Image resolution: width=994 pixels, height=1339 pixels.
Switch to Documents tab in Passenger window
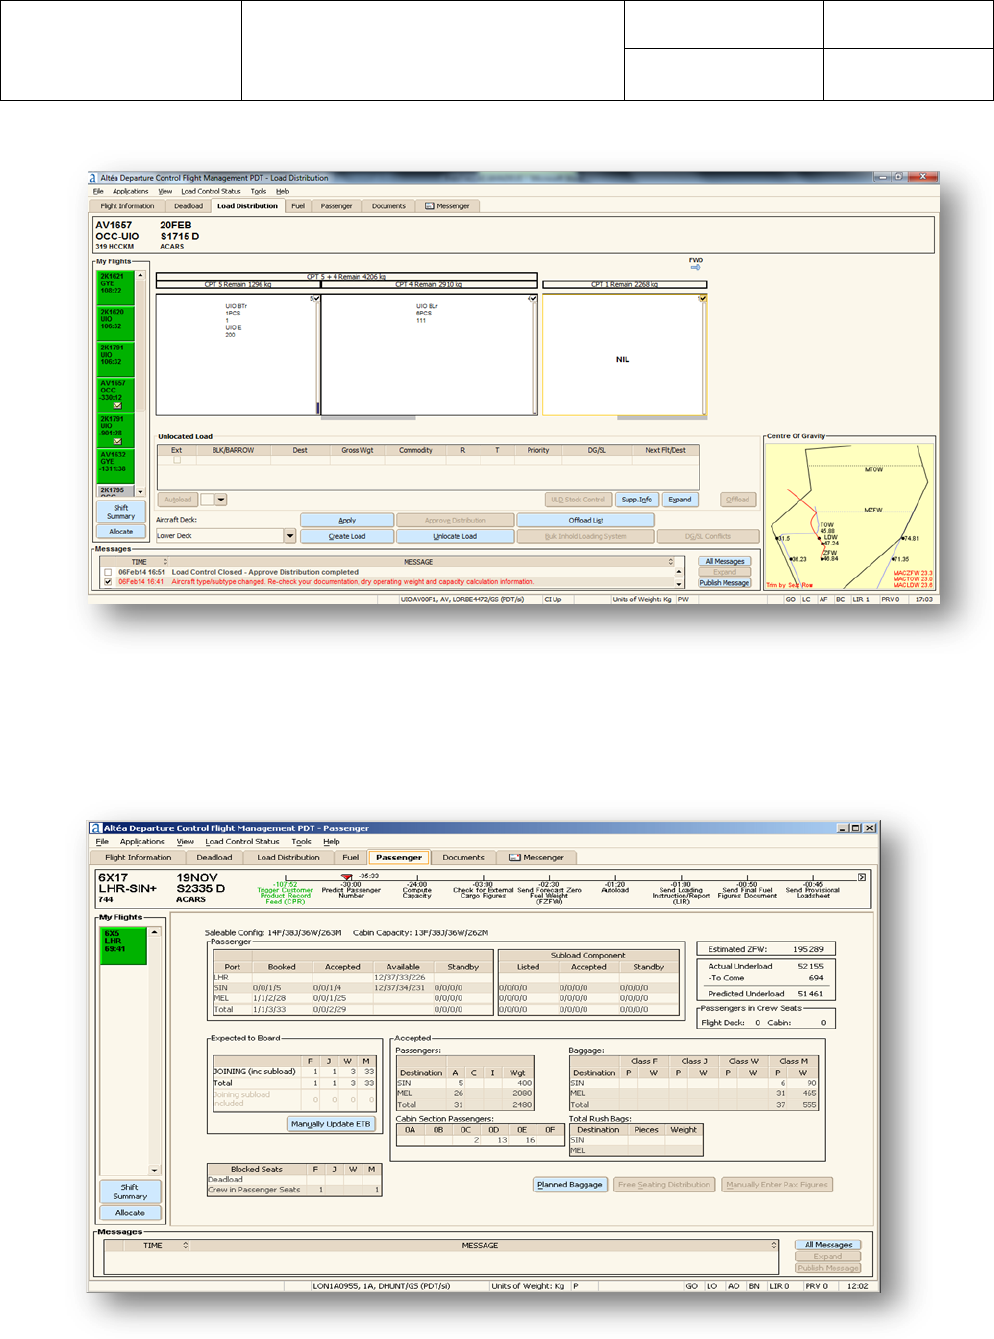(463, 857)
